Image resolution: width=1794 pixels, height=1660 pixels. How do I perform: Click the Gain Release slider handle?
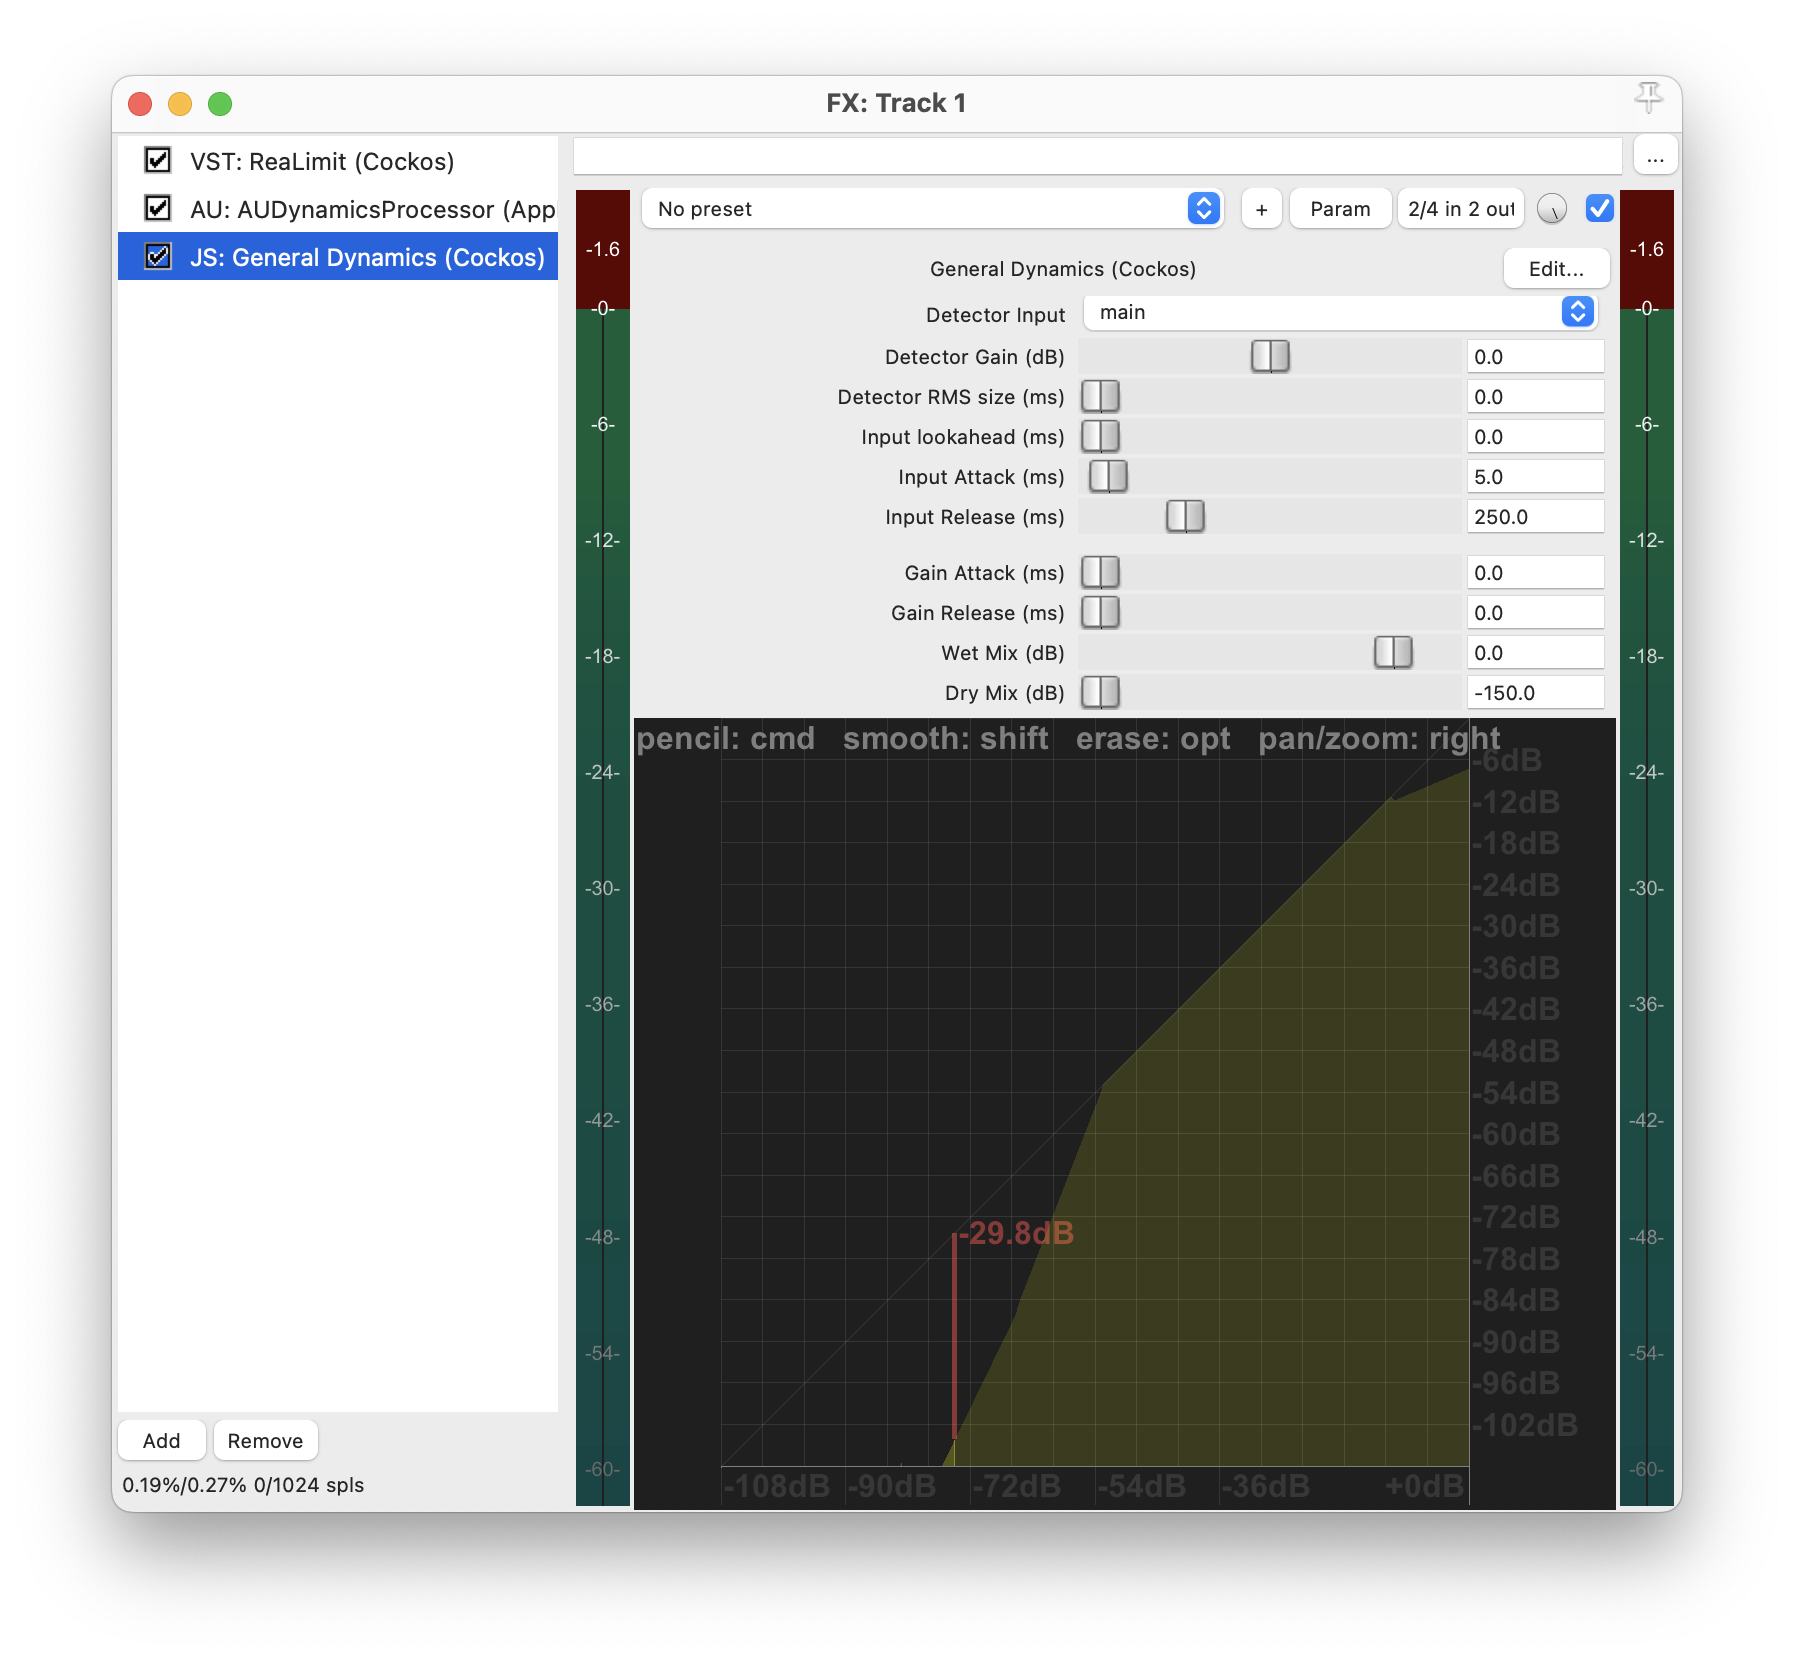(x=1100, y=613)
